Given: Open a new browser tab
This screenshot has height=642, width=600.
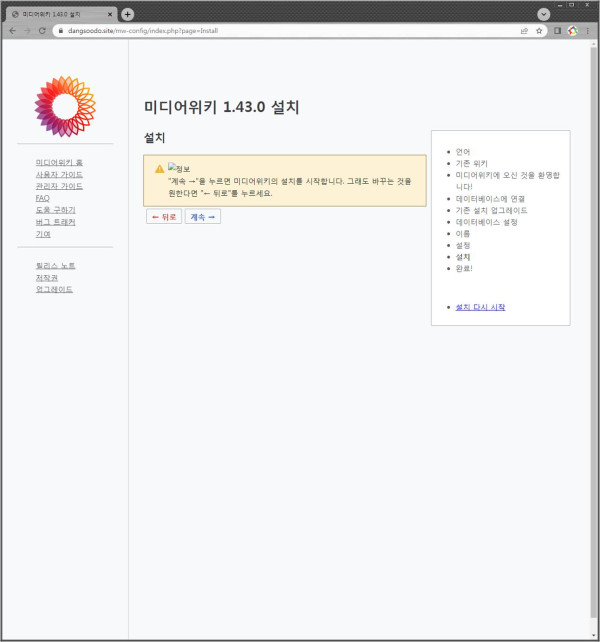Looking at the screenshot, I should pyautogui.click(x=127, y=14).
